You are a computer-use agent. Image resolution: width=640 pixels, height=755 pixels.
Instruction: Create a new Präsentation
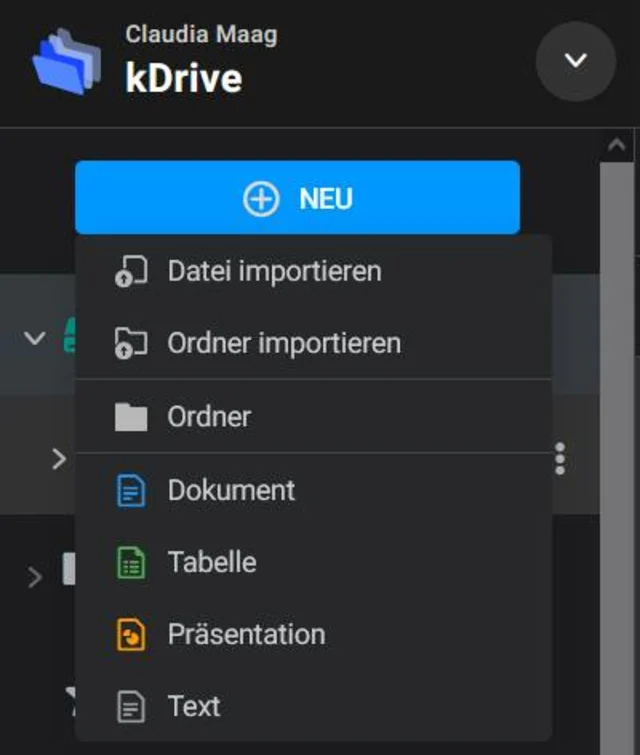click(x=313, y=634)
